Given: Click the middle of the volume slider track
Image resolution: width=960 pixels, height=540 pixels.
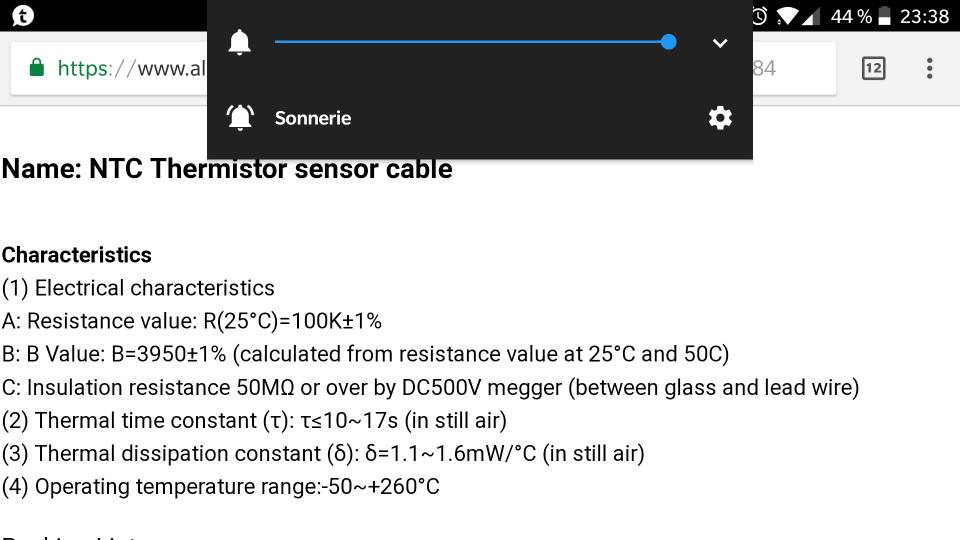Looking at the screenshot, I should click(x=471, y=42).
